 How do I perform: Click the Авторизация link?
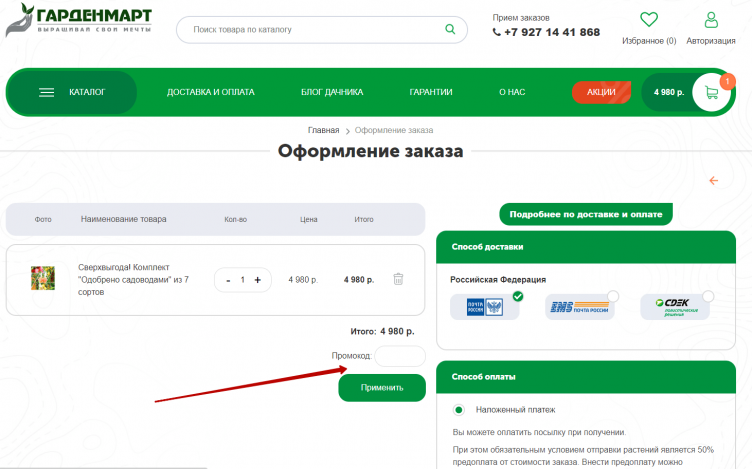711,41
